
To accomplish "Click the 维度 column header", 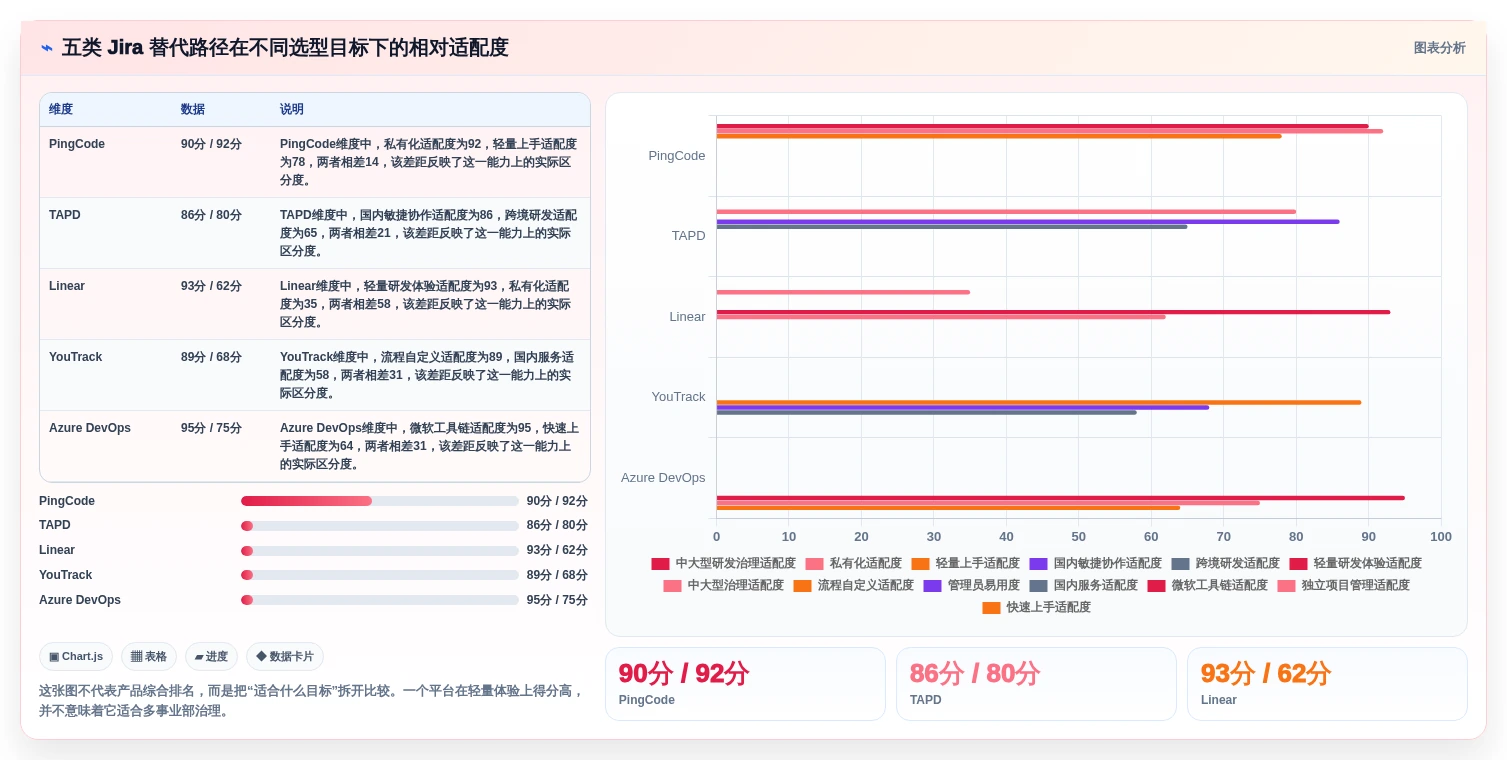I will 61,109.
